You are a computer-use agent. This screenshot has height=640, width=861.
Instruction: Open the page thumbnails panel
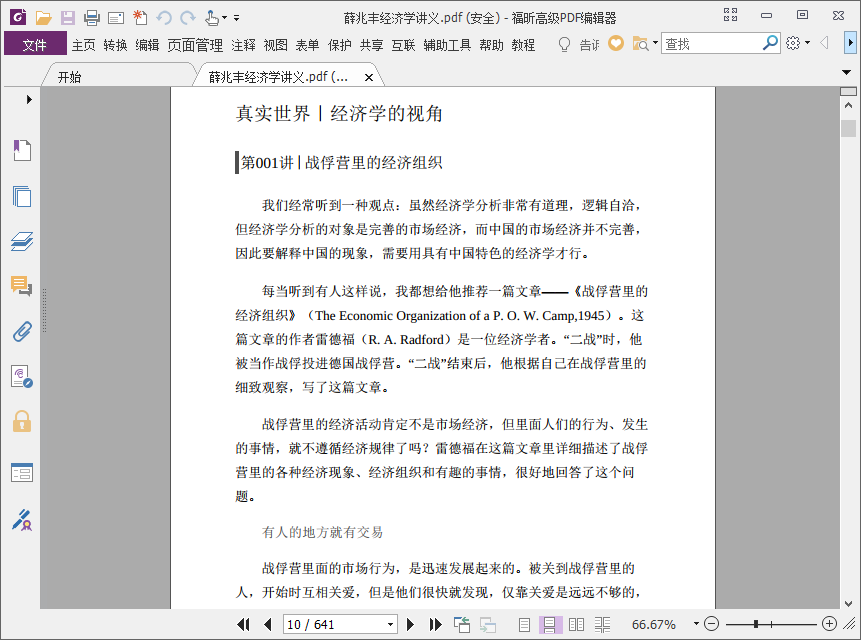22,196
